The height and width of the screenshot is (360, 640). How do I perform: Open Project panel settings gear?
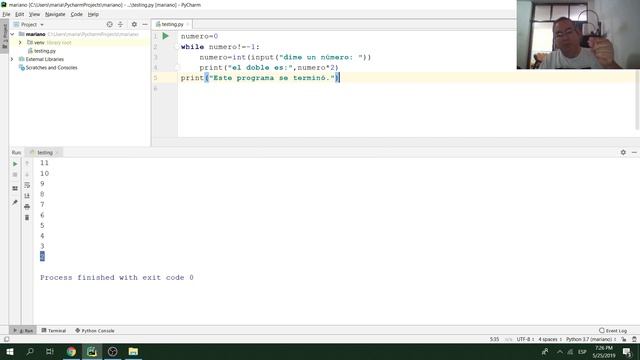click(x=134, y=24)
